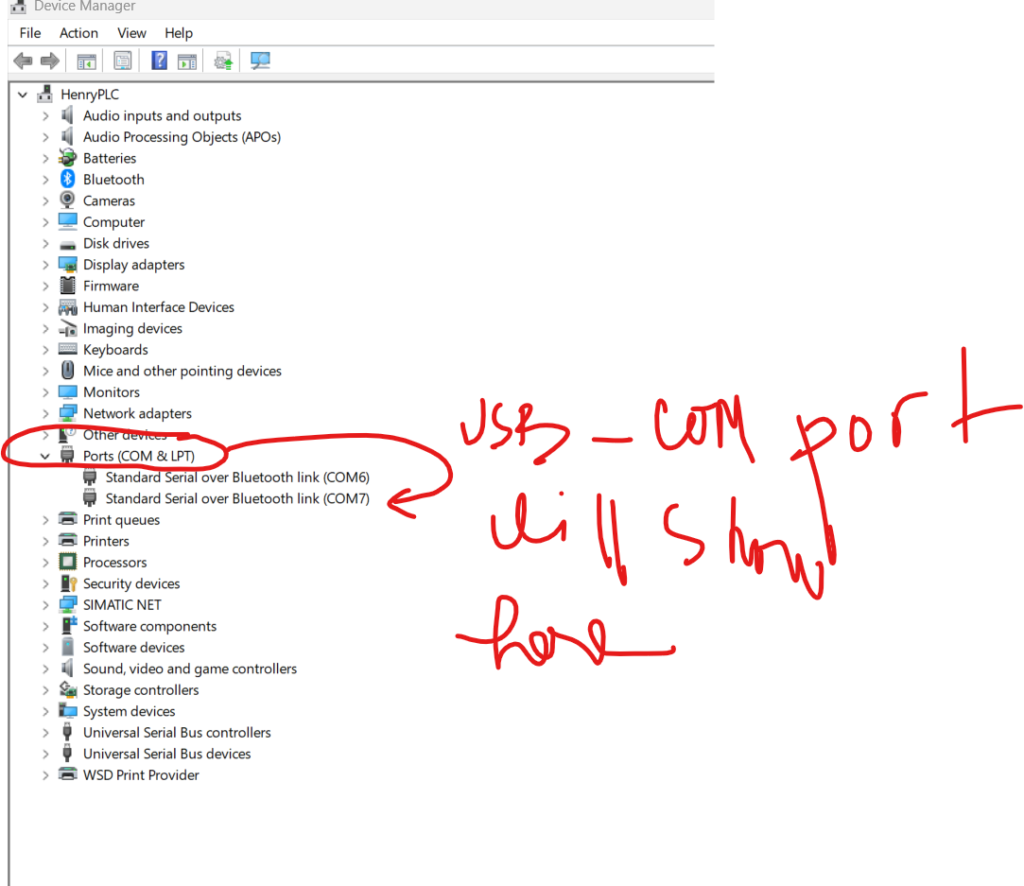Viewport: 1024px width, 886px height.
Task: Open the Action menu
Action: [x=78, y=33]
